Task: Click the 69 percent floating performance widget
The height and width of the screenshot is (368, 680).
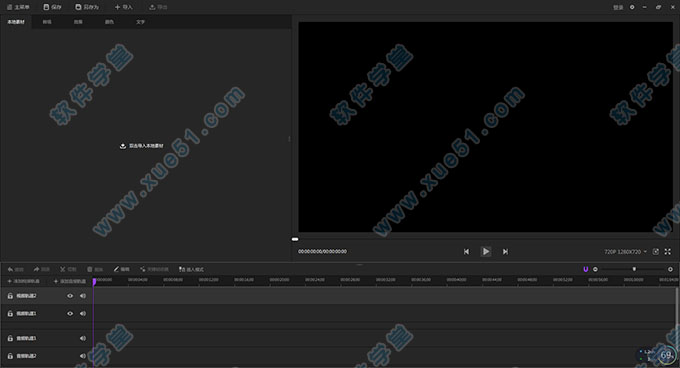Action: 666,355
